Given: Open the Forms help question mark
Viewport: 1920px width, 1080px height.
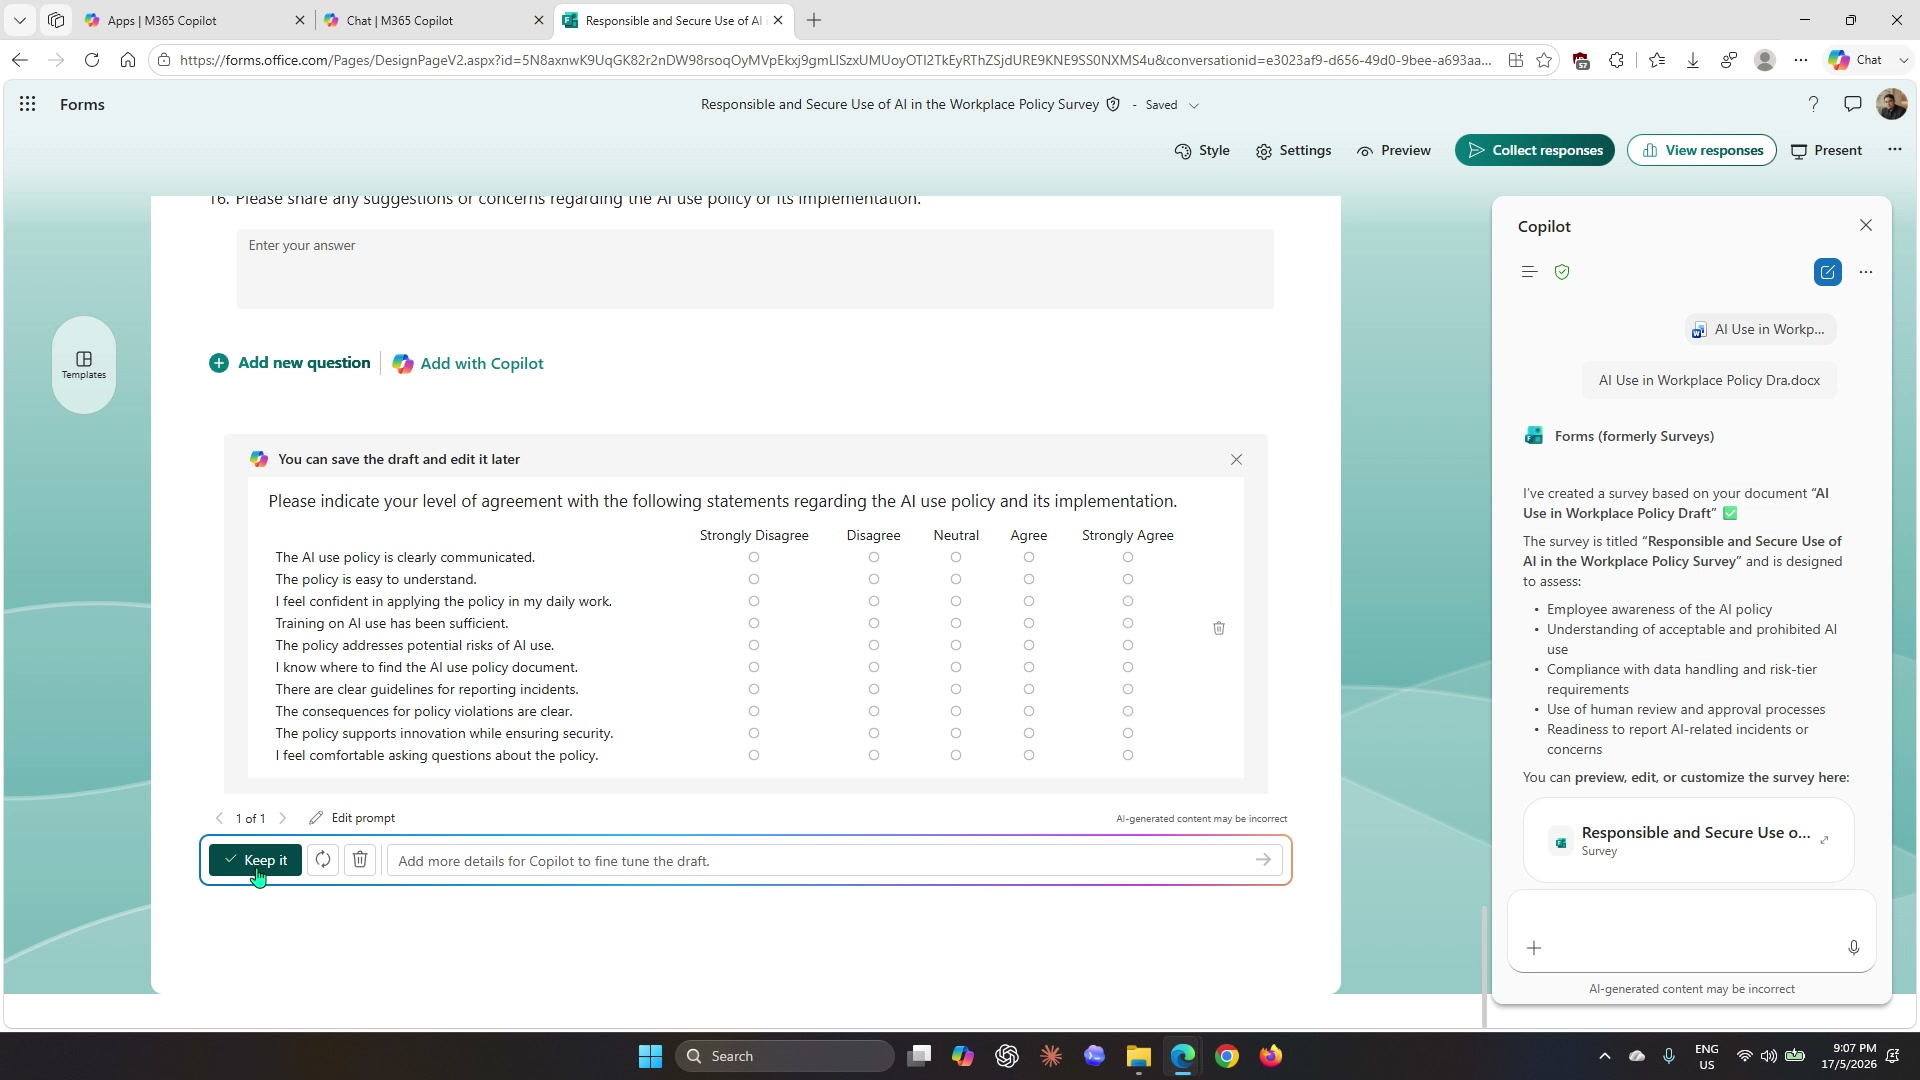Looking at the screenshot, I should 1813,104.
